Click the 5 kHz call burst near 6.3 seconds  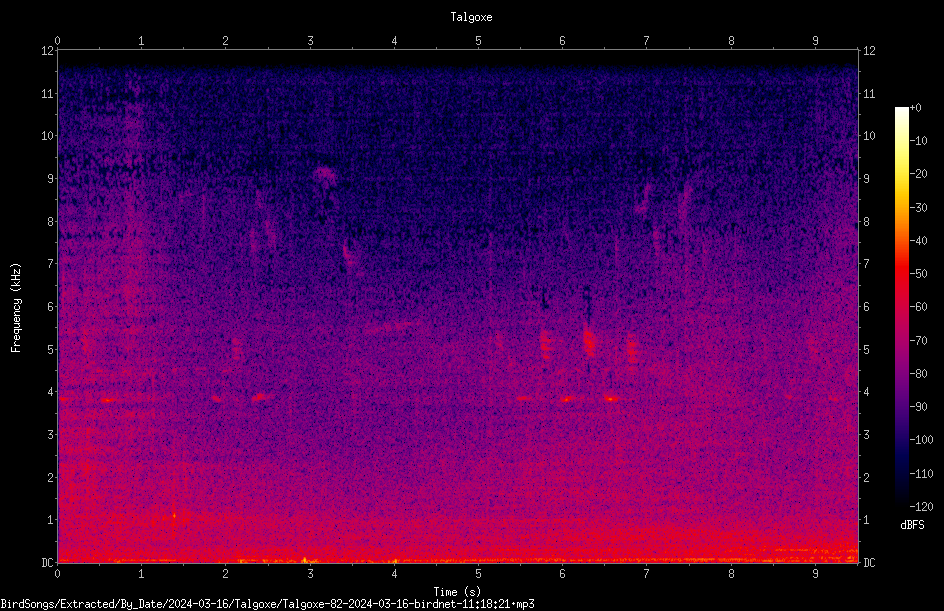point(589,342)
